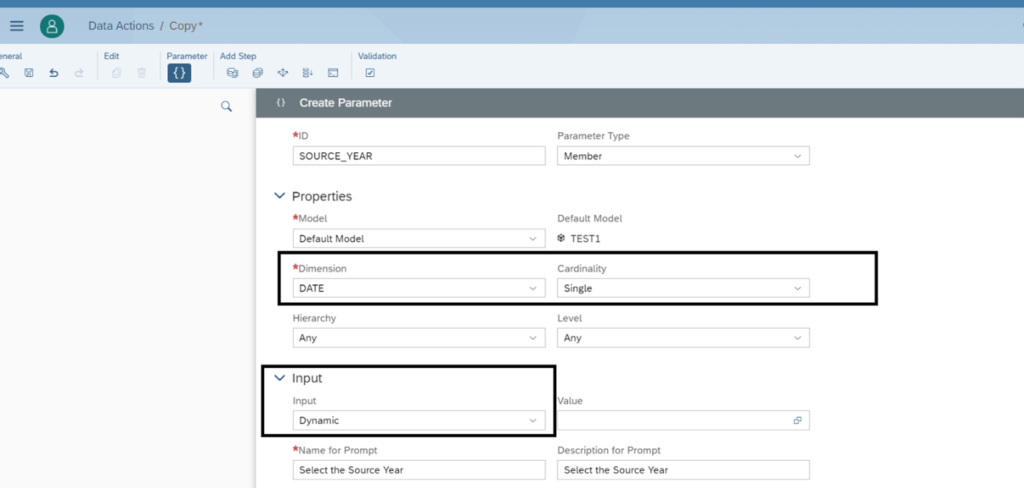The image size is (1024, 488).
Task: Open data action settings wrench icon
Action: coord(4,73)
